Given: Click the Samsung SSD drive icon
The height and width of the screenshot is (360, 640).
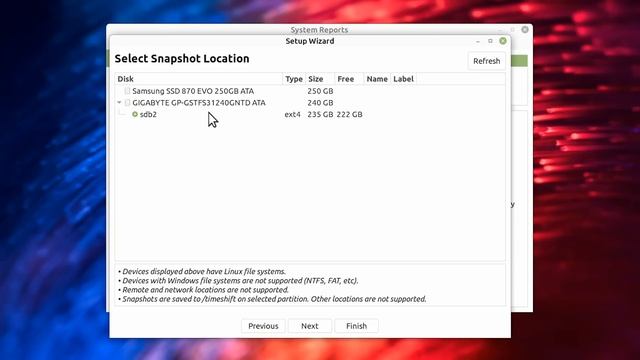Looking at the screenshot, I should click(127, 91).
